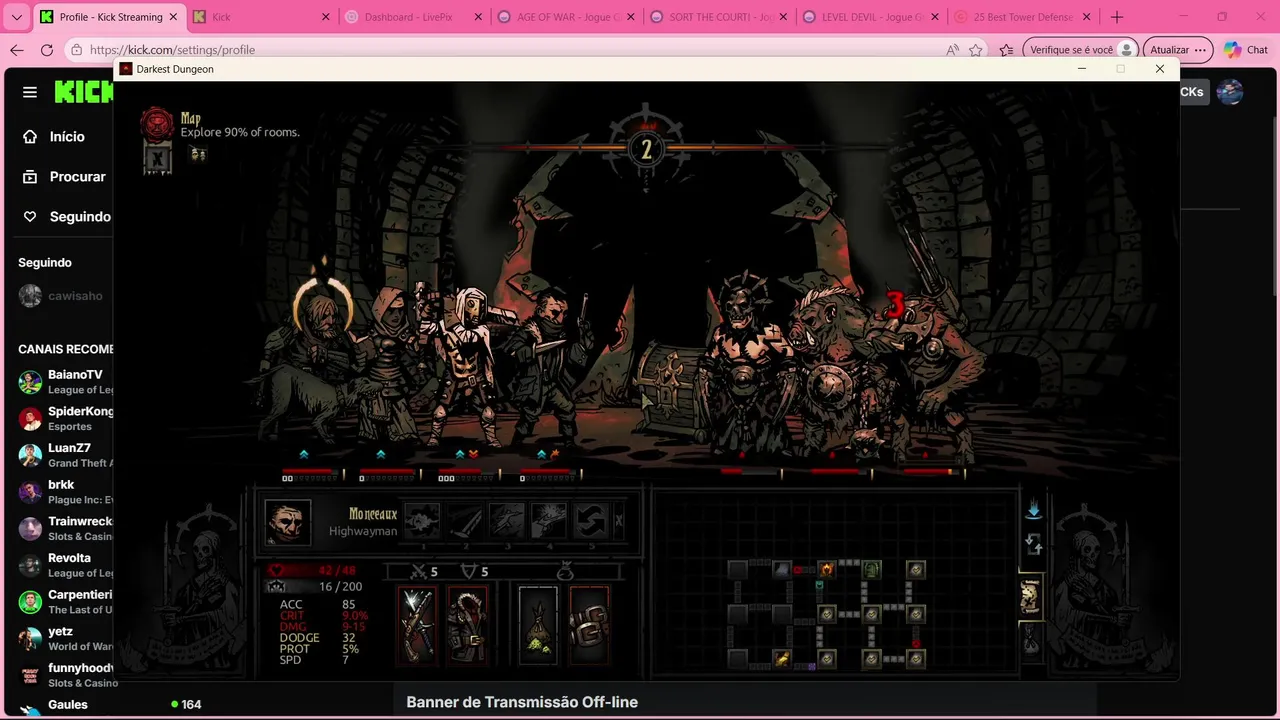Screen dimensions: 1280x720
Task: Select the Highwayman's fourth combat skill
Action: [x=548, y=521]
